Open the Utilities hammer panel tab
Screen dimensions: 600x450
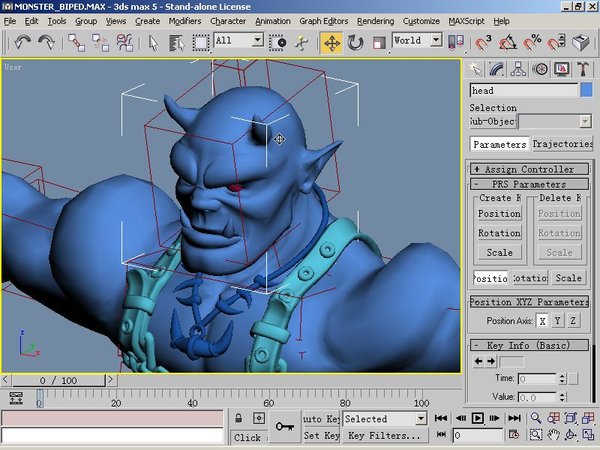[583, 69]
